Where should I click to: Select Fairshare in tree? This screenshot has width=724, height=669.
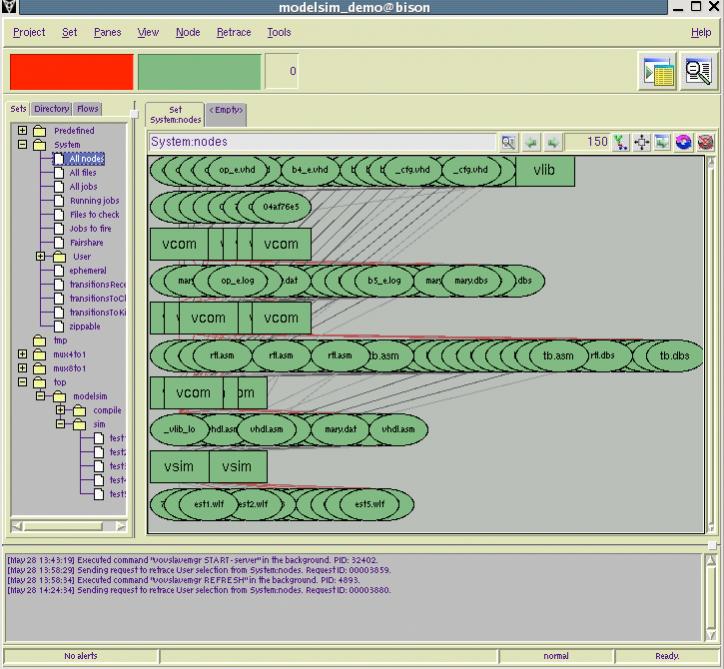click(x=86, y=243)
